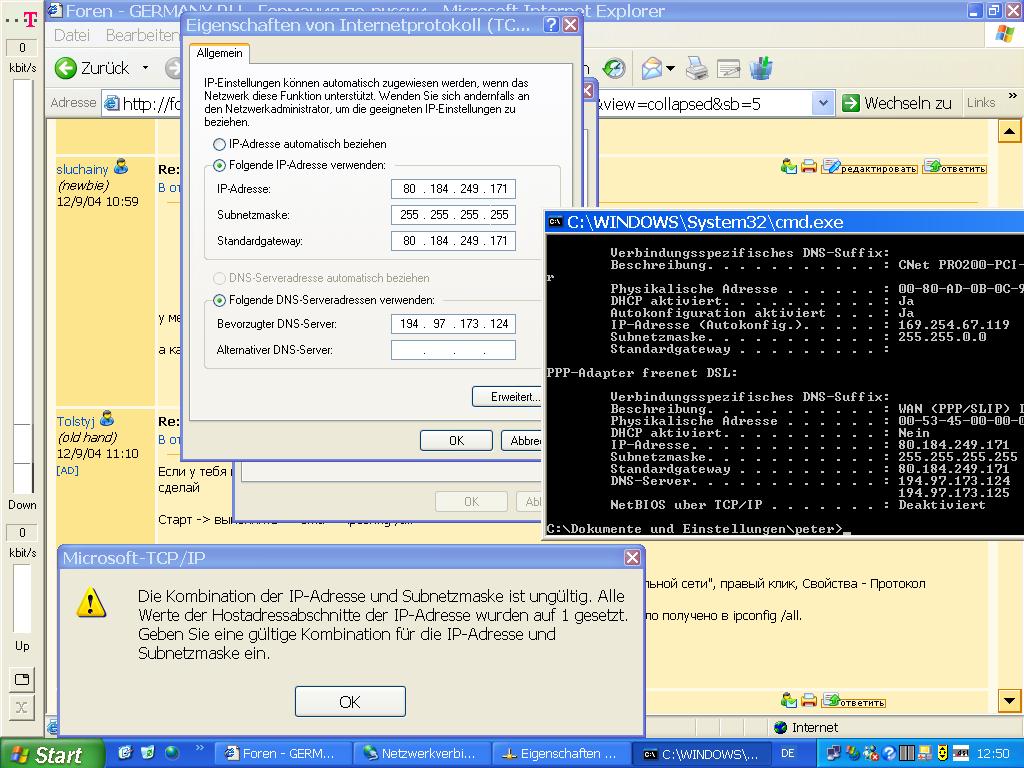This screenshot has width=1024, height=768.
Task: Click the Alternativer DNS-Server field
Action: tap(453, 350)
